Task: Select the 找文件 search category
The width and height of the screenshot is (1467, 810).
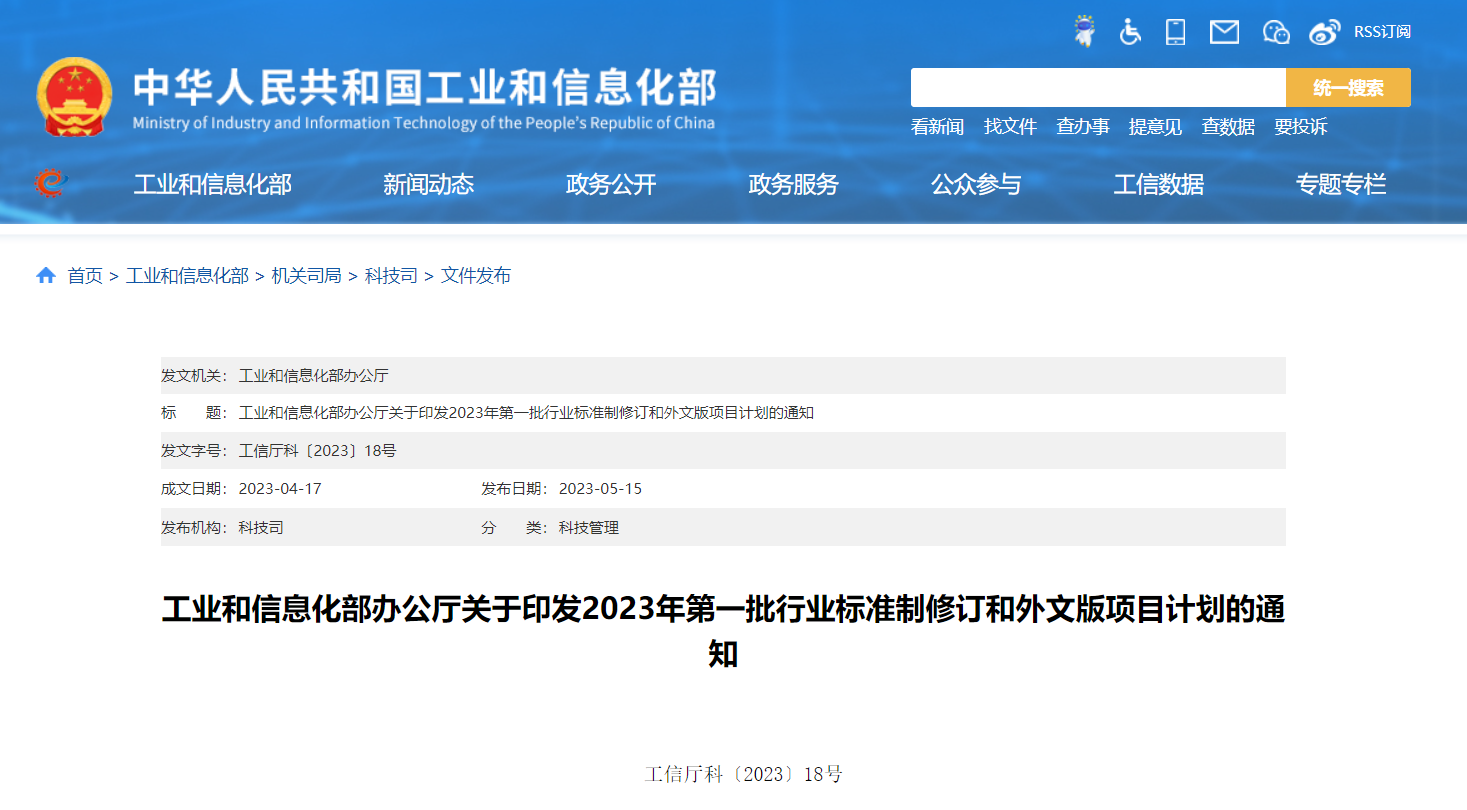Action: coord(1010,127)
